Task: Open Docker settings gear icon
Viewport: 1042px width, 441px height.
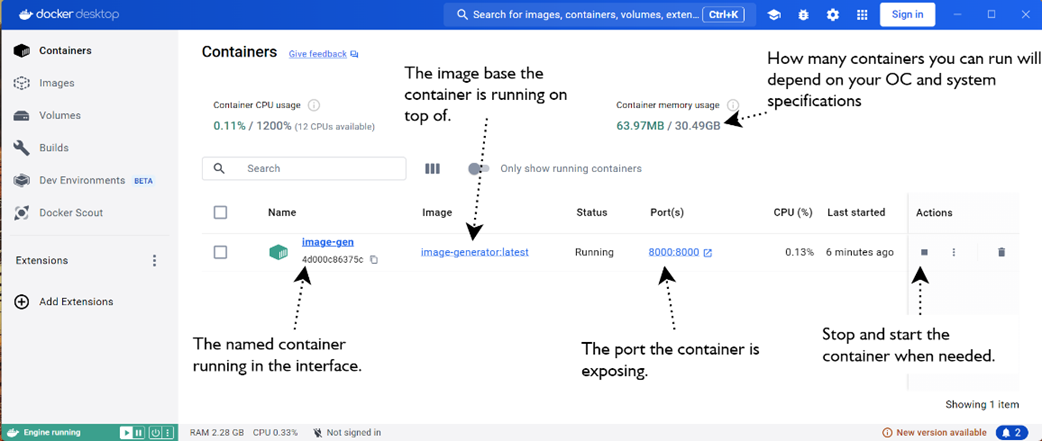Action: (x=833, y=15)
